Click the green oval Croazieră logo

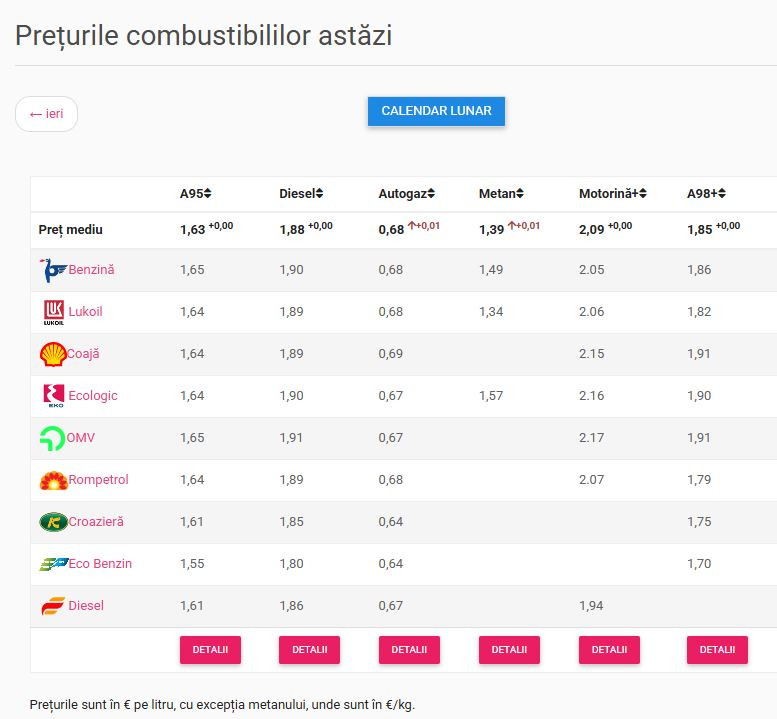point(54,522)
